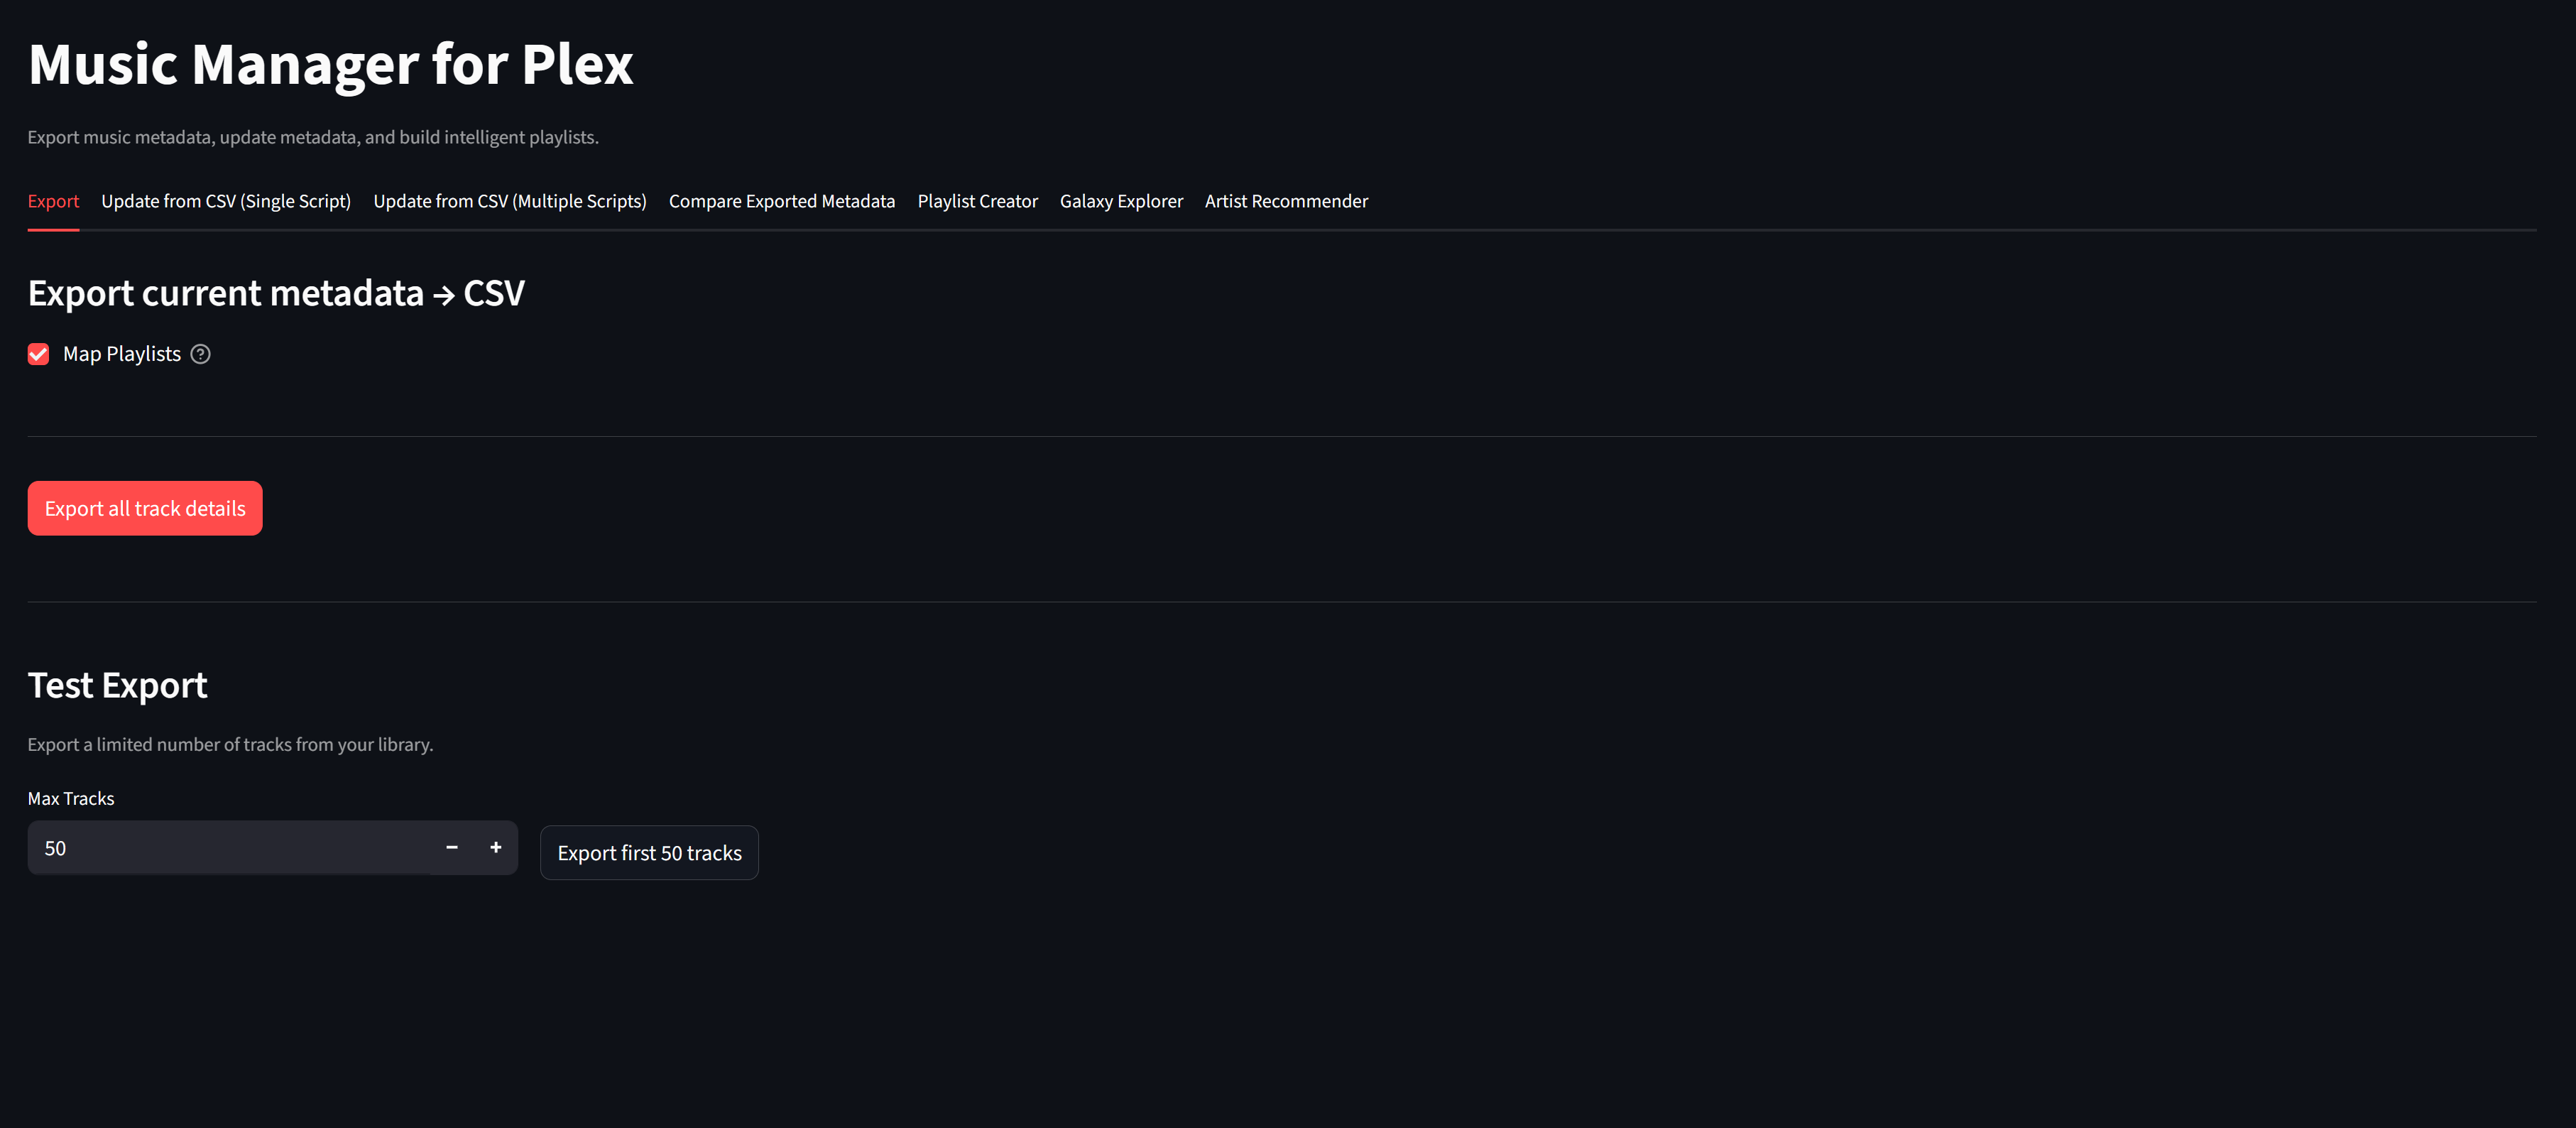Decrease Max Tracks with the minus button

[452, 847]
